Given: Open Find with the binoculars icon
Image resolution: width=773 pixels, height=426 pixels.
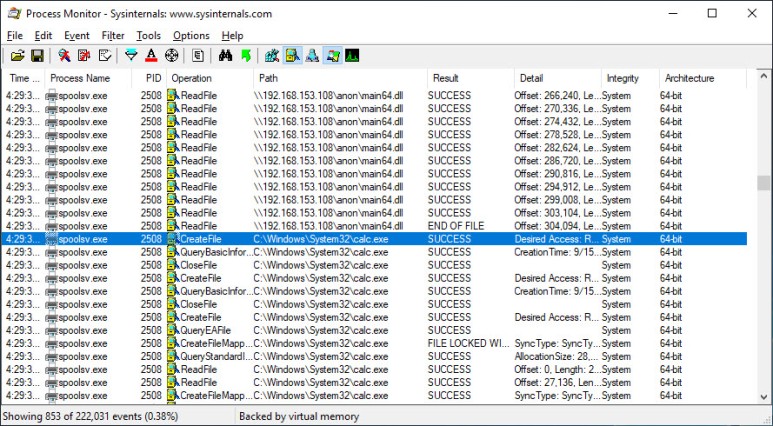Looking at the screenshot, I should click(225, 56).
